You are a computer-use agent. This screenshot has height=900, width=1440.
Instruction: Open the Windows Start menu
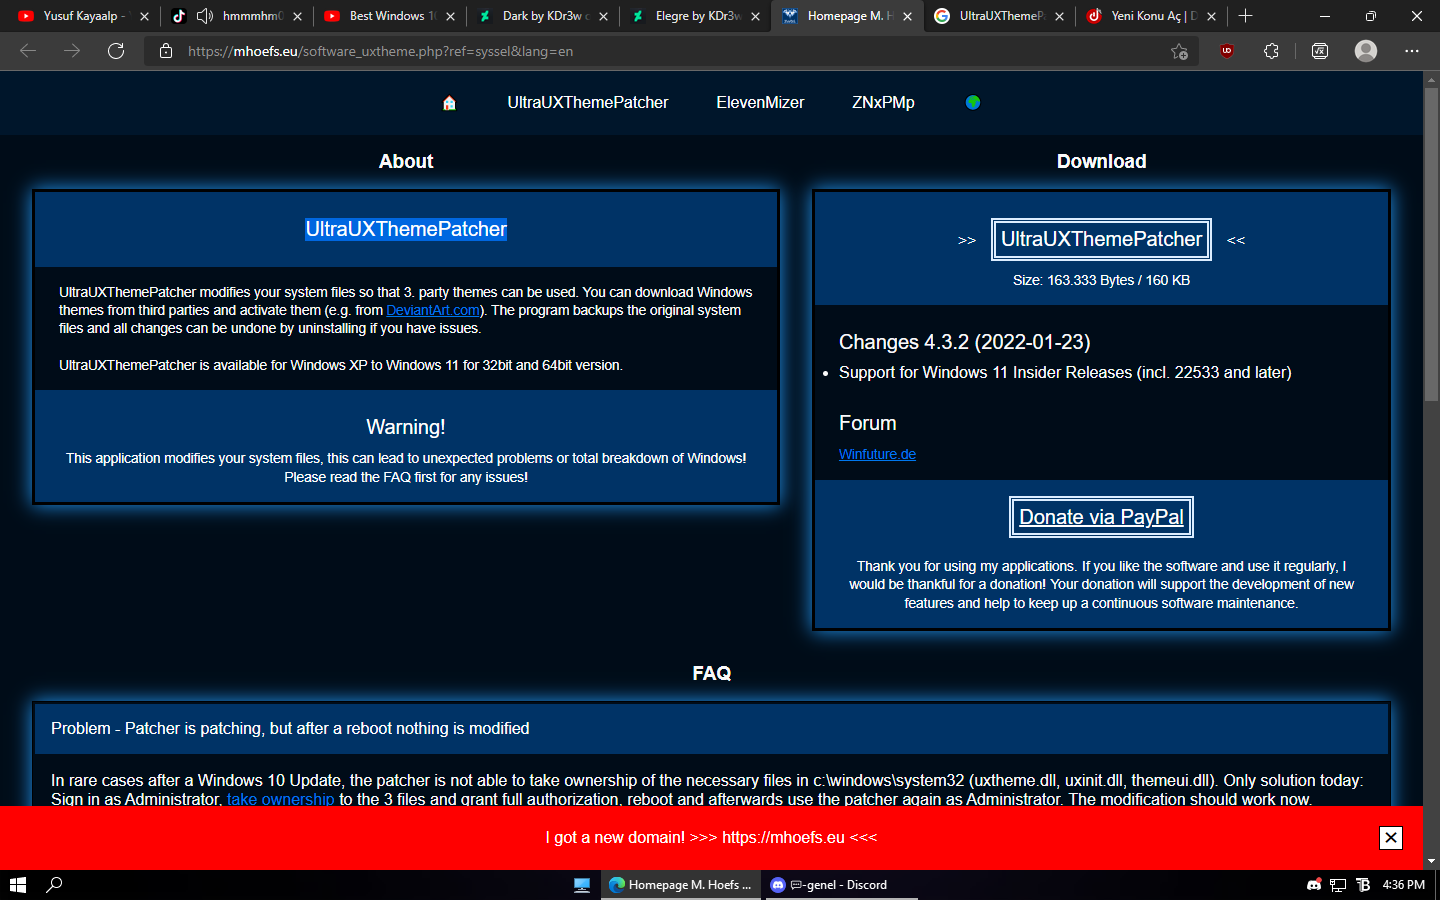[17, 885]
